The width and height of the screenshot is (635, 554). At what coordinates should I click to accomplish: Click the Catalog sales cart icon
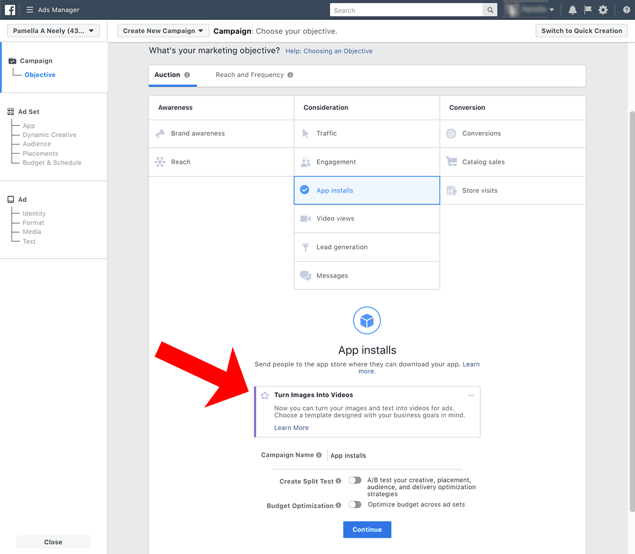coord(451,162)
